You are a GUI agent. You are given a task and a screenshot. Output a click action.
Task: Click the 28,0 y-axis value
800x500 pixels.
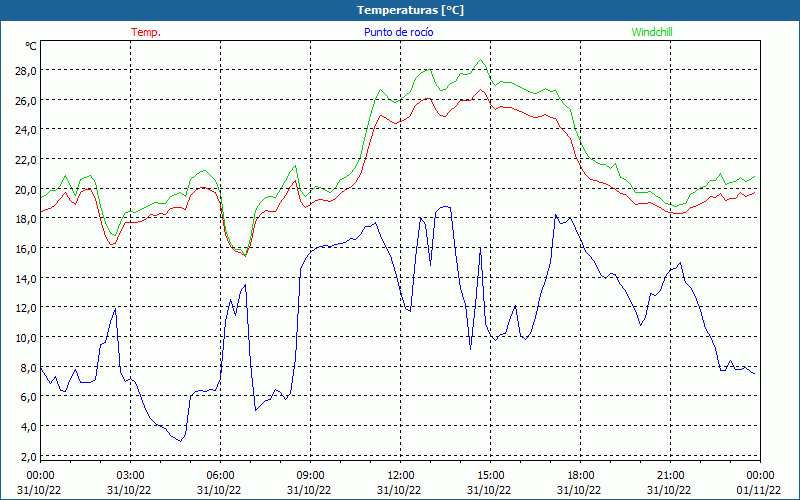click(25, 71)
